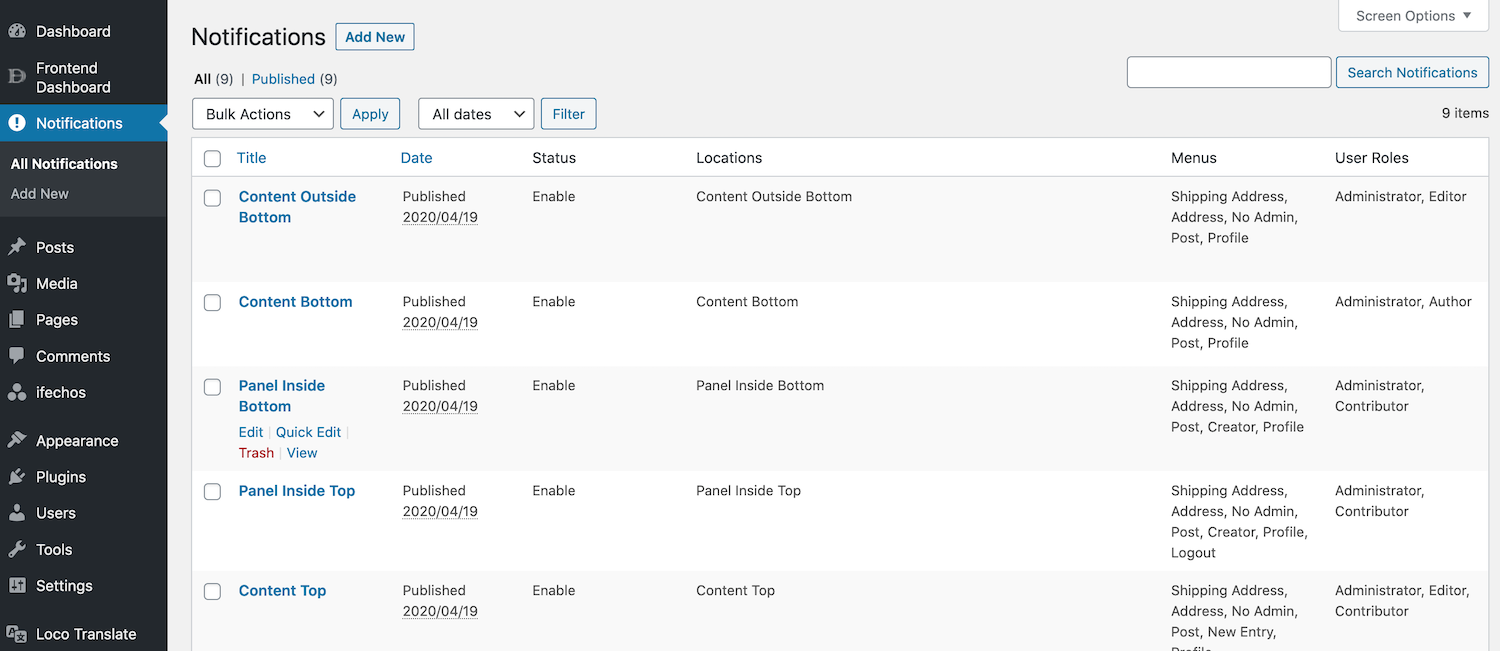
Task: Open the Content Bottom notification title
Action: (296, 302)
